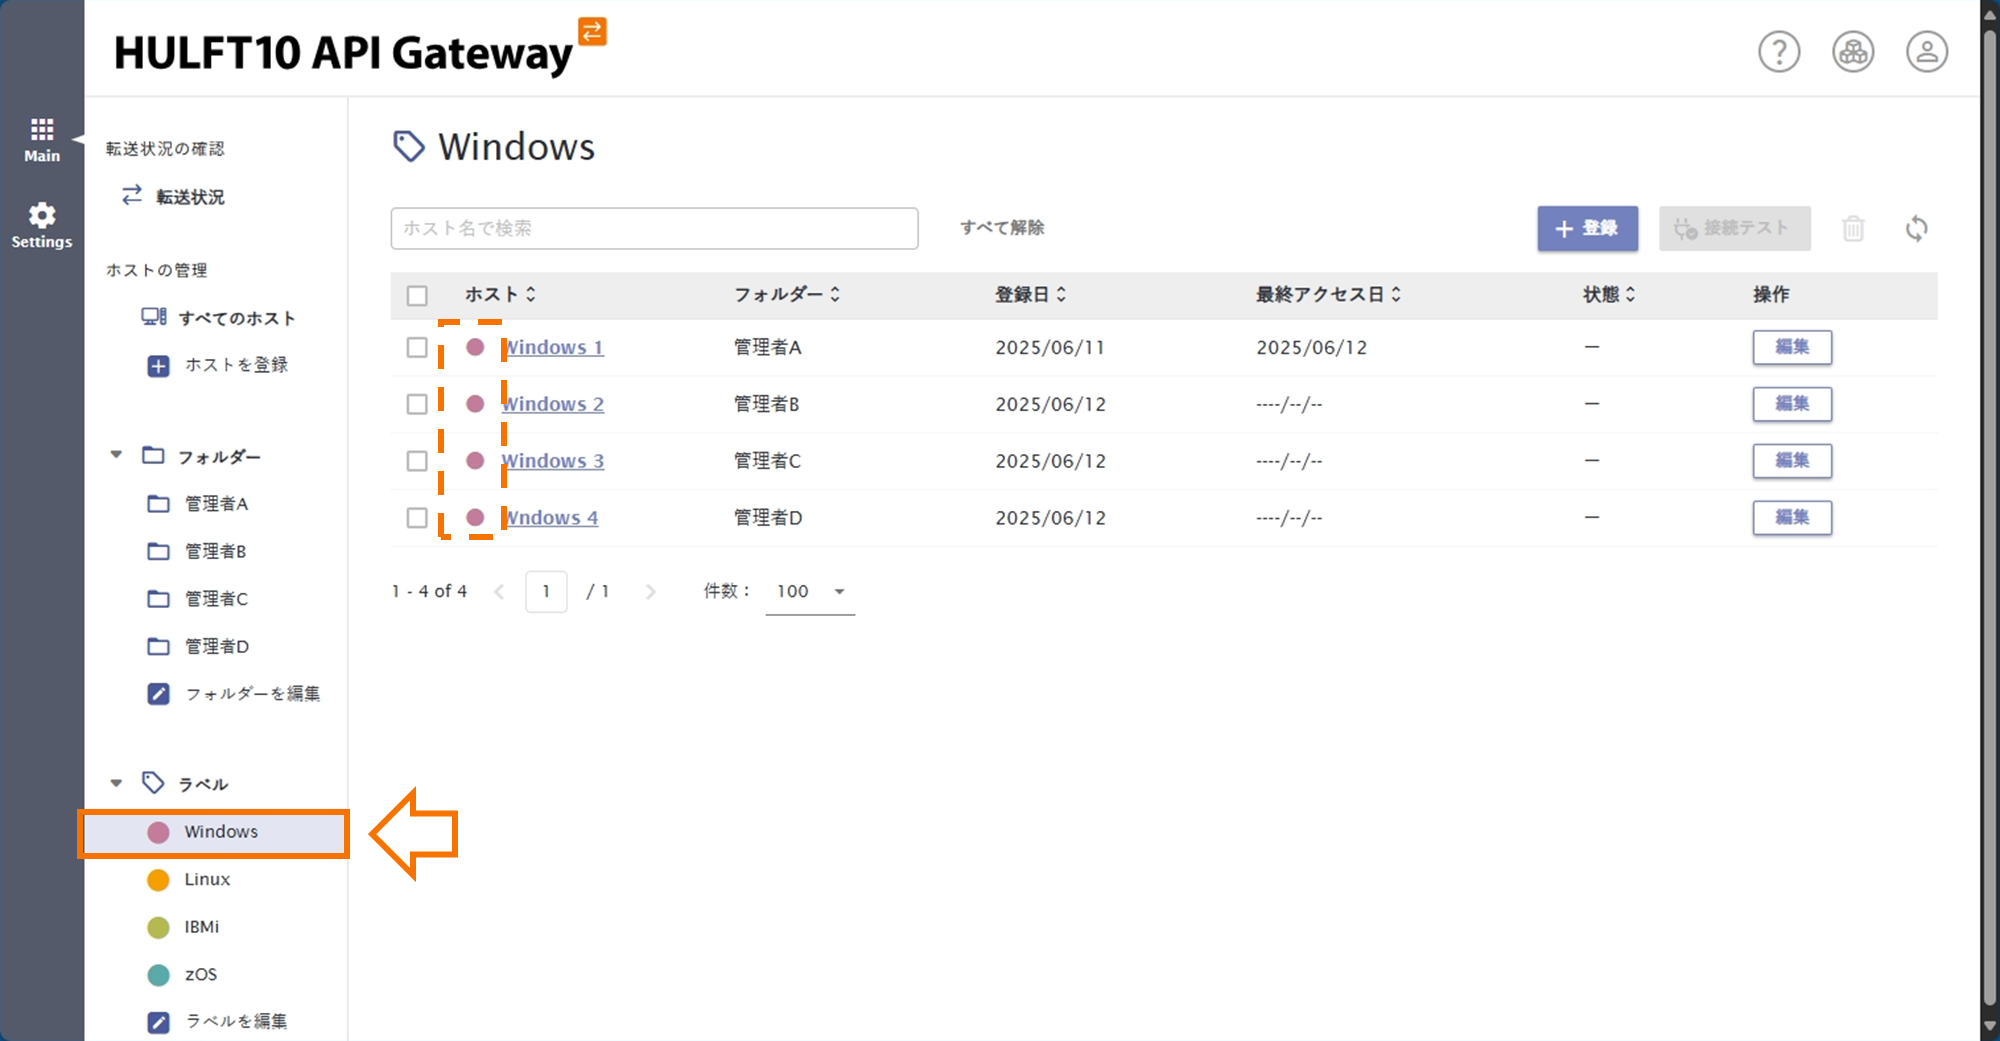Collapse the ラベル tree section
2000x1041 pixels.
(x=116, y=783)
